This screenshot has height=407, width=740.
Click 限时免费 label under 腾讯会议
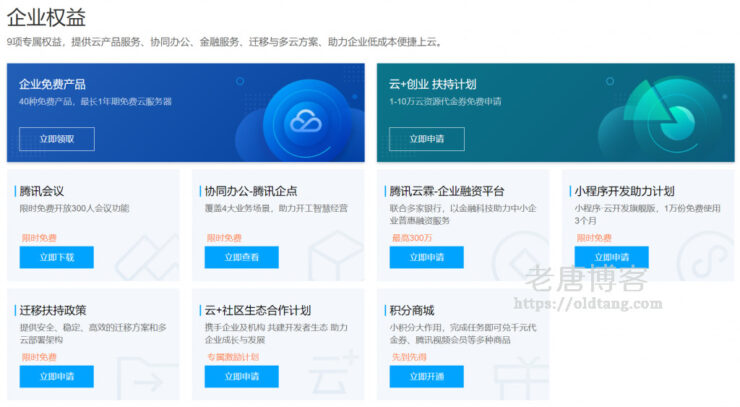coord(39,238)
